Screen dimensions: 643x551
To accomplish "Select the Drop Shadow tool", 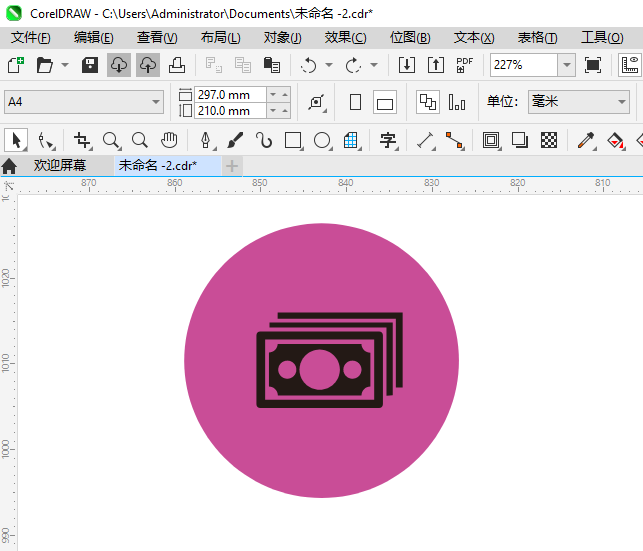I will 520,140.
